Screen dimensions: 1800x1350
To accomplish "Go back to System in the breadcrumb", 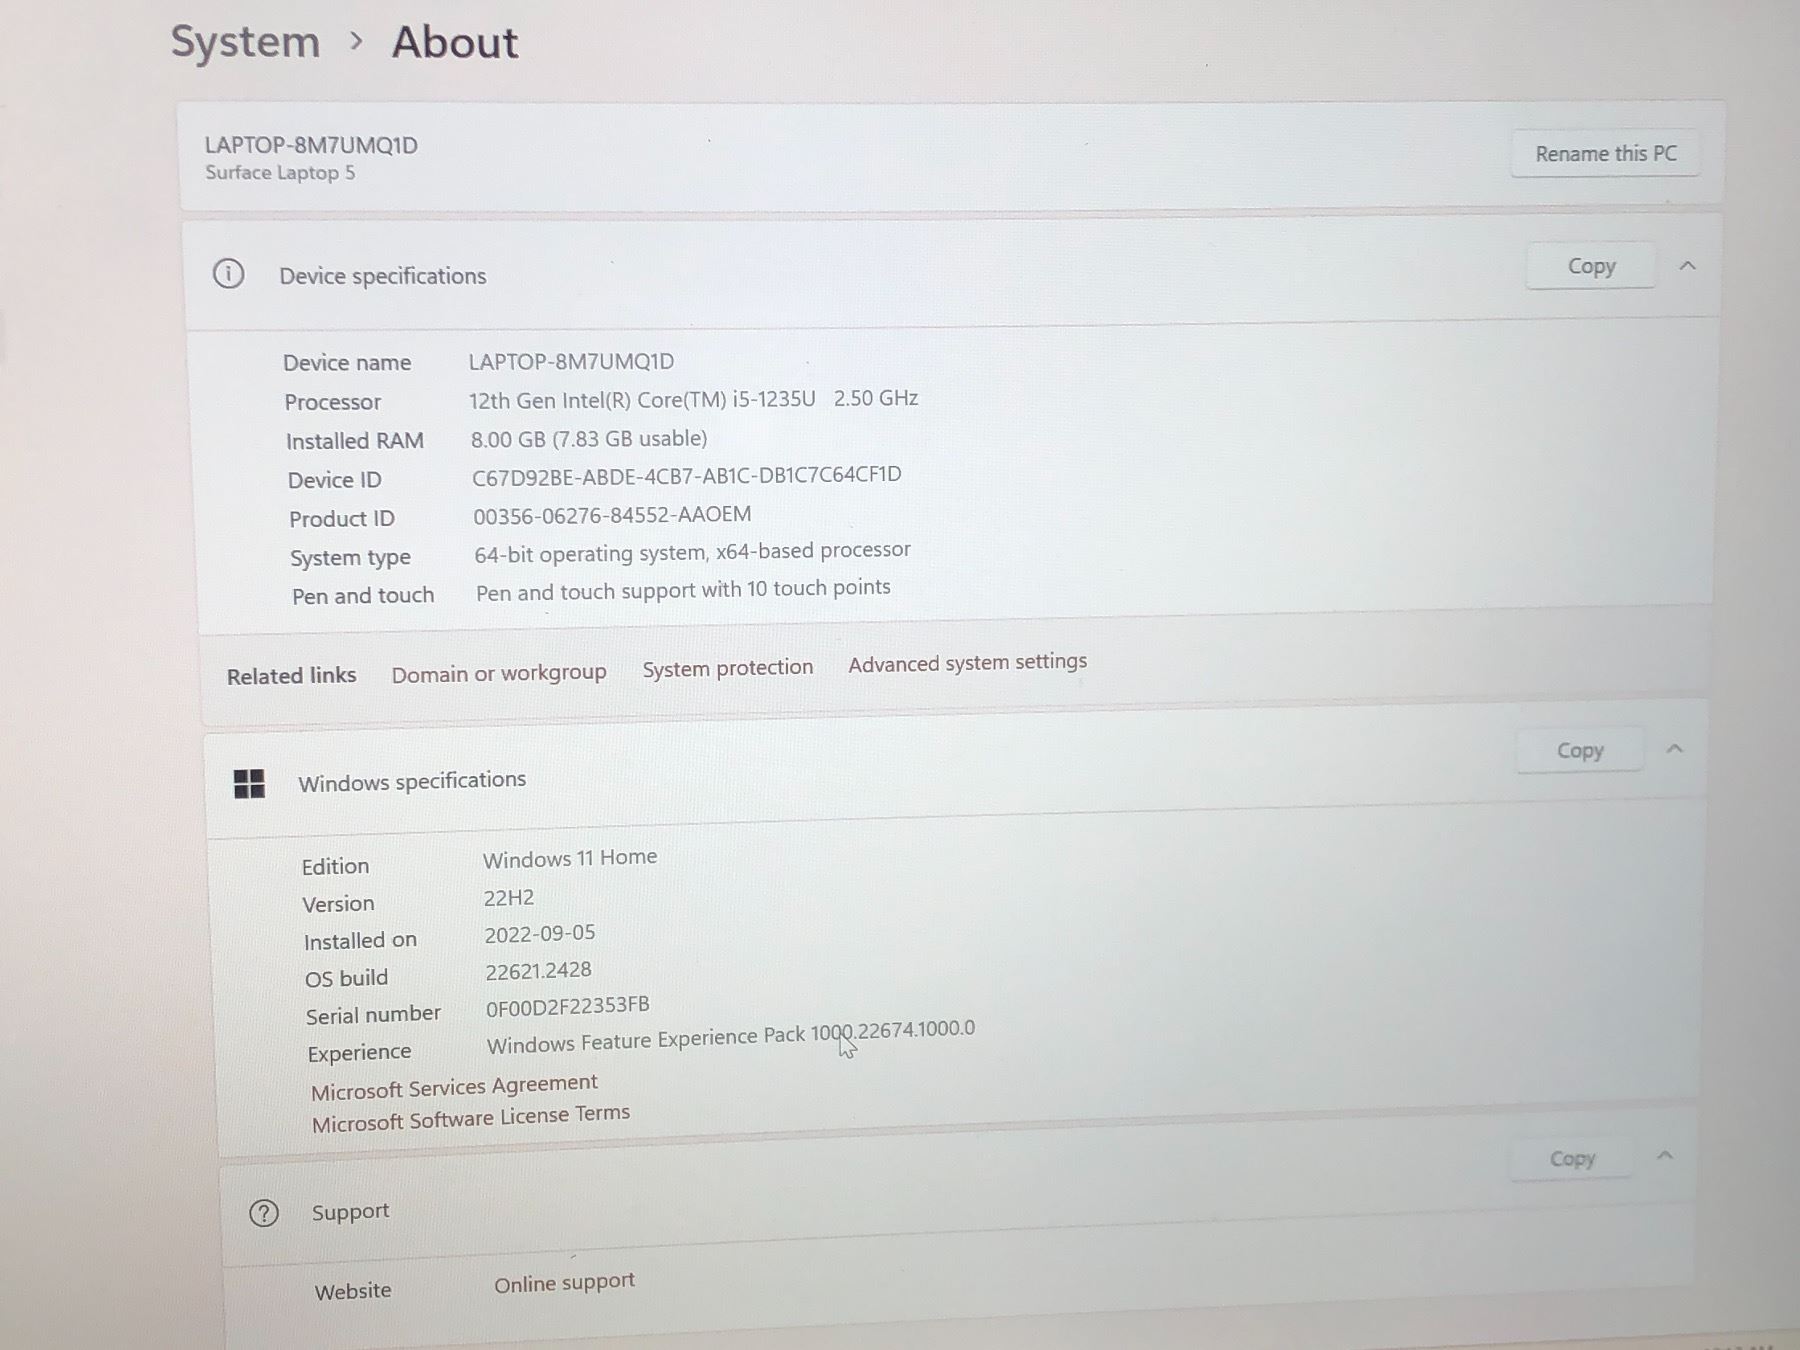I will (245, 42).
